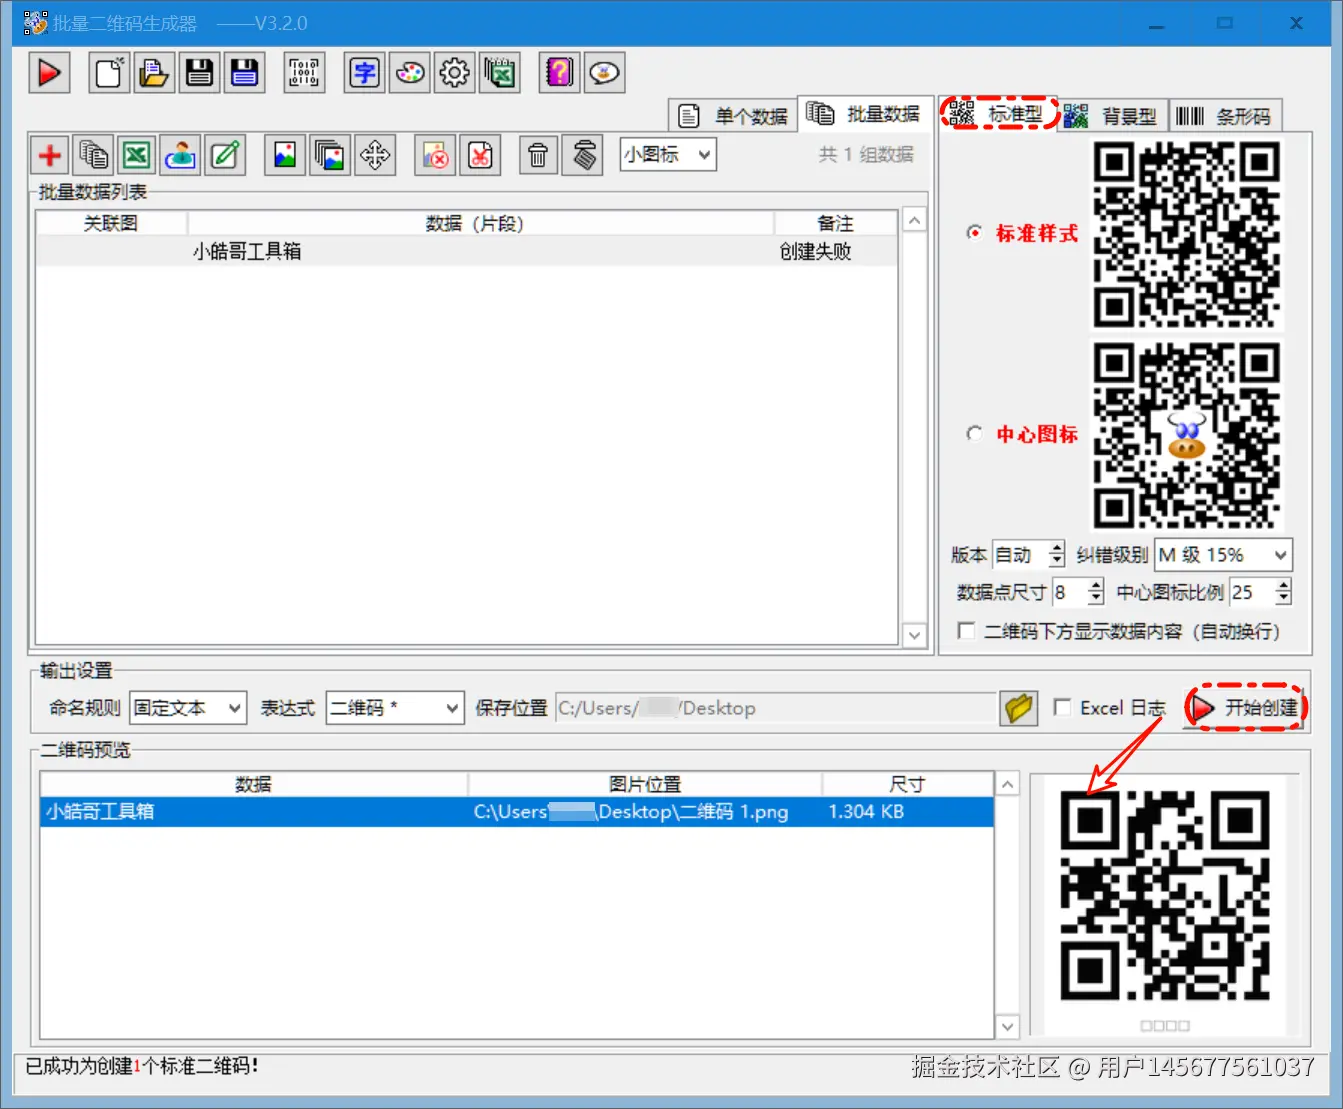Click the 保存位置 path input field
1343x1109 pixels.
(774, 708)
